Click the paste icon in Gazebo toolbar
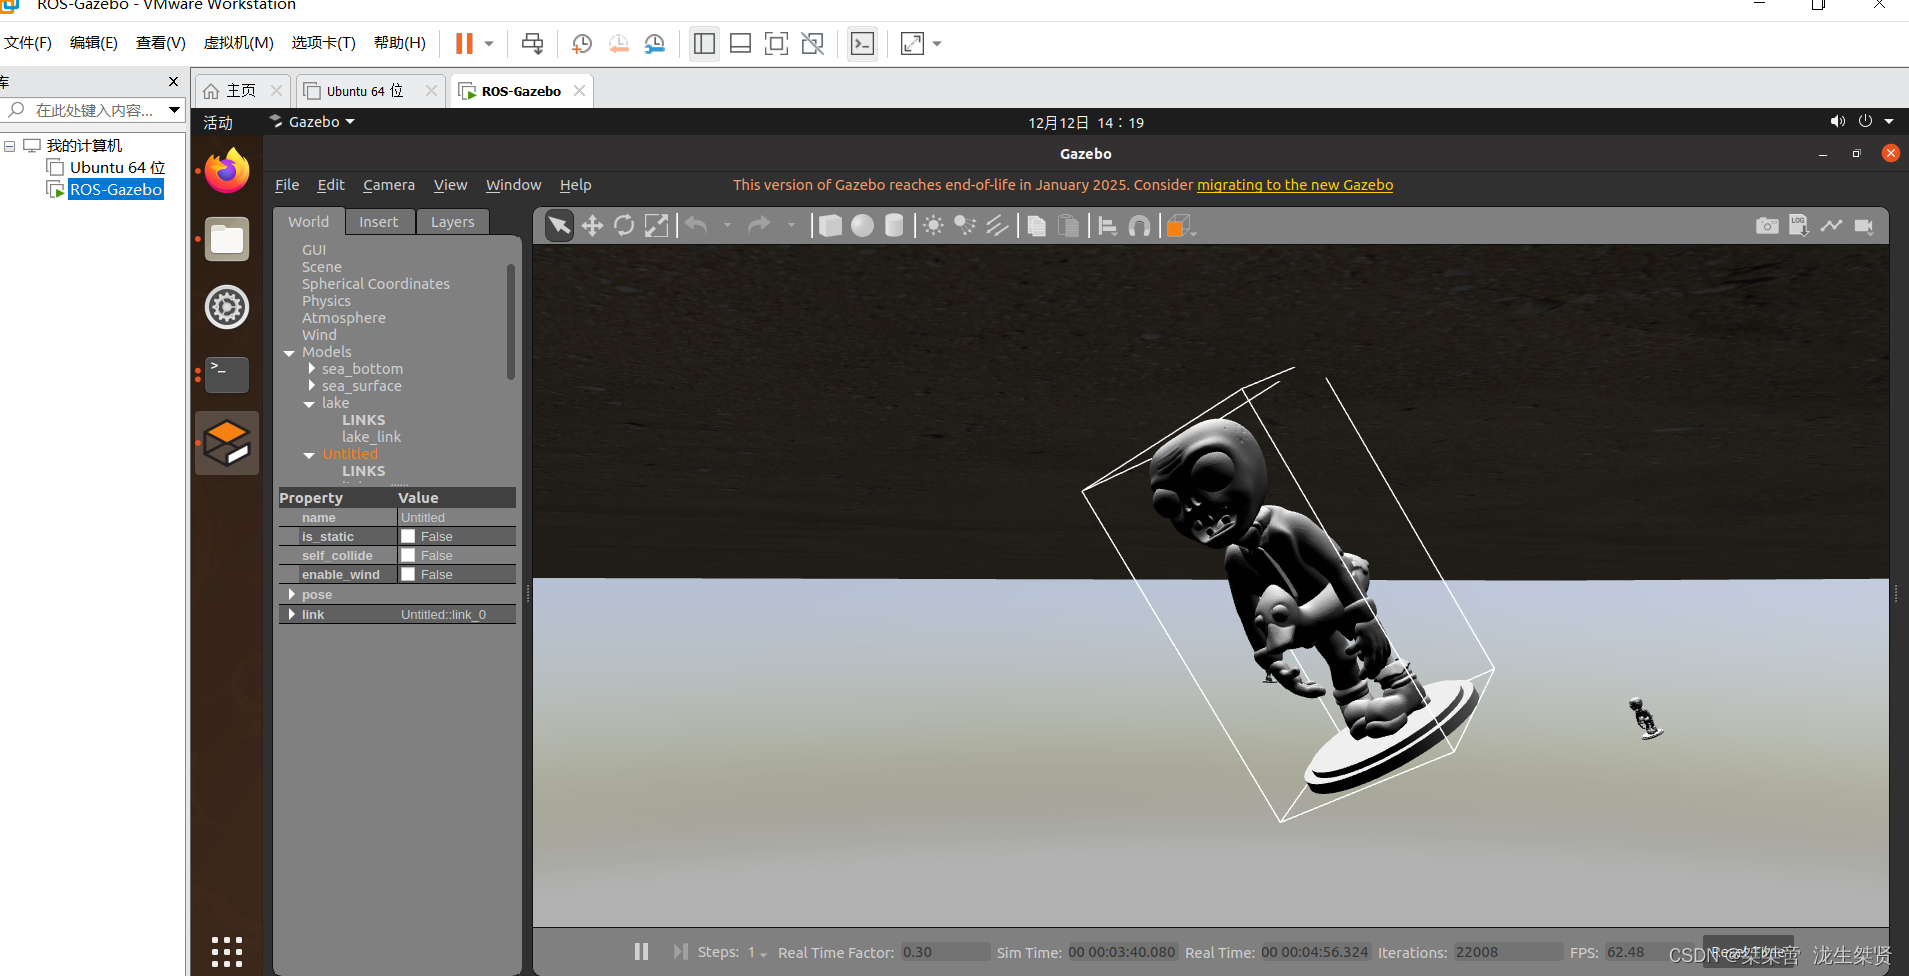 click(x=1069, y=226)
